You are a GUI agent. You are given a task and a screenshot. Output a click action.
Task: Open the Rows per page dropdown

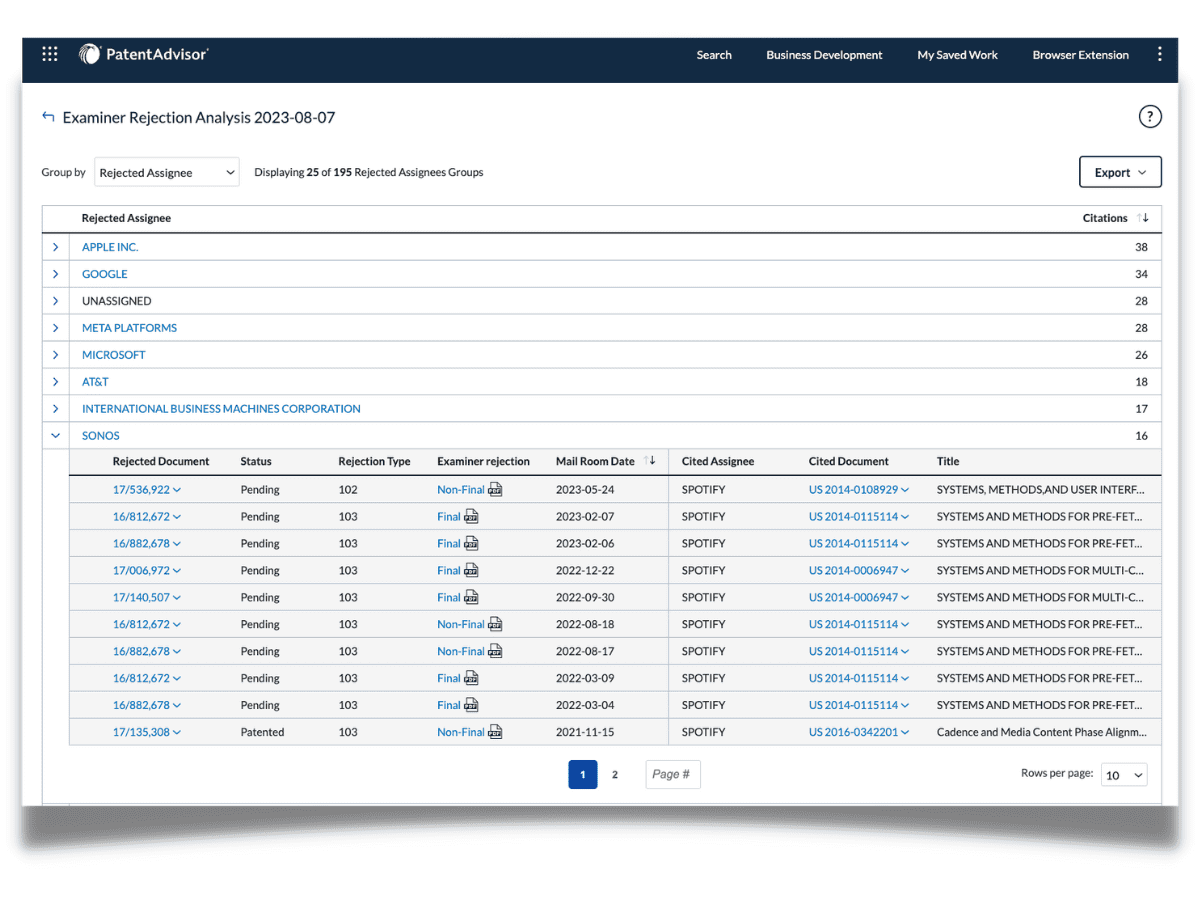[1124, 775]
